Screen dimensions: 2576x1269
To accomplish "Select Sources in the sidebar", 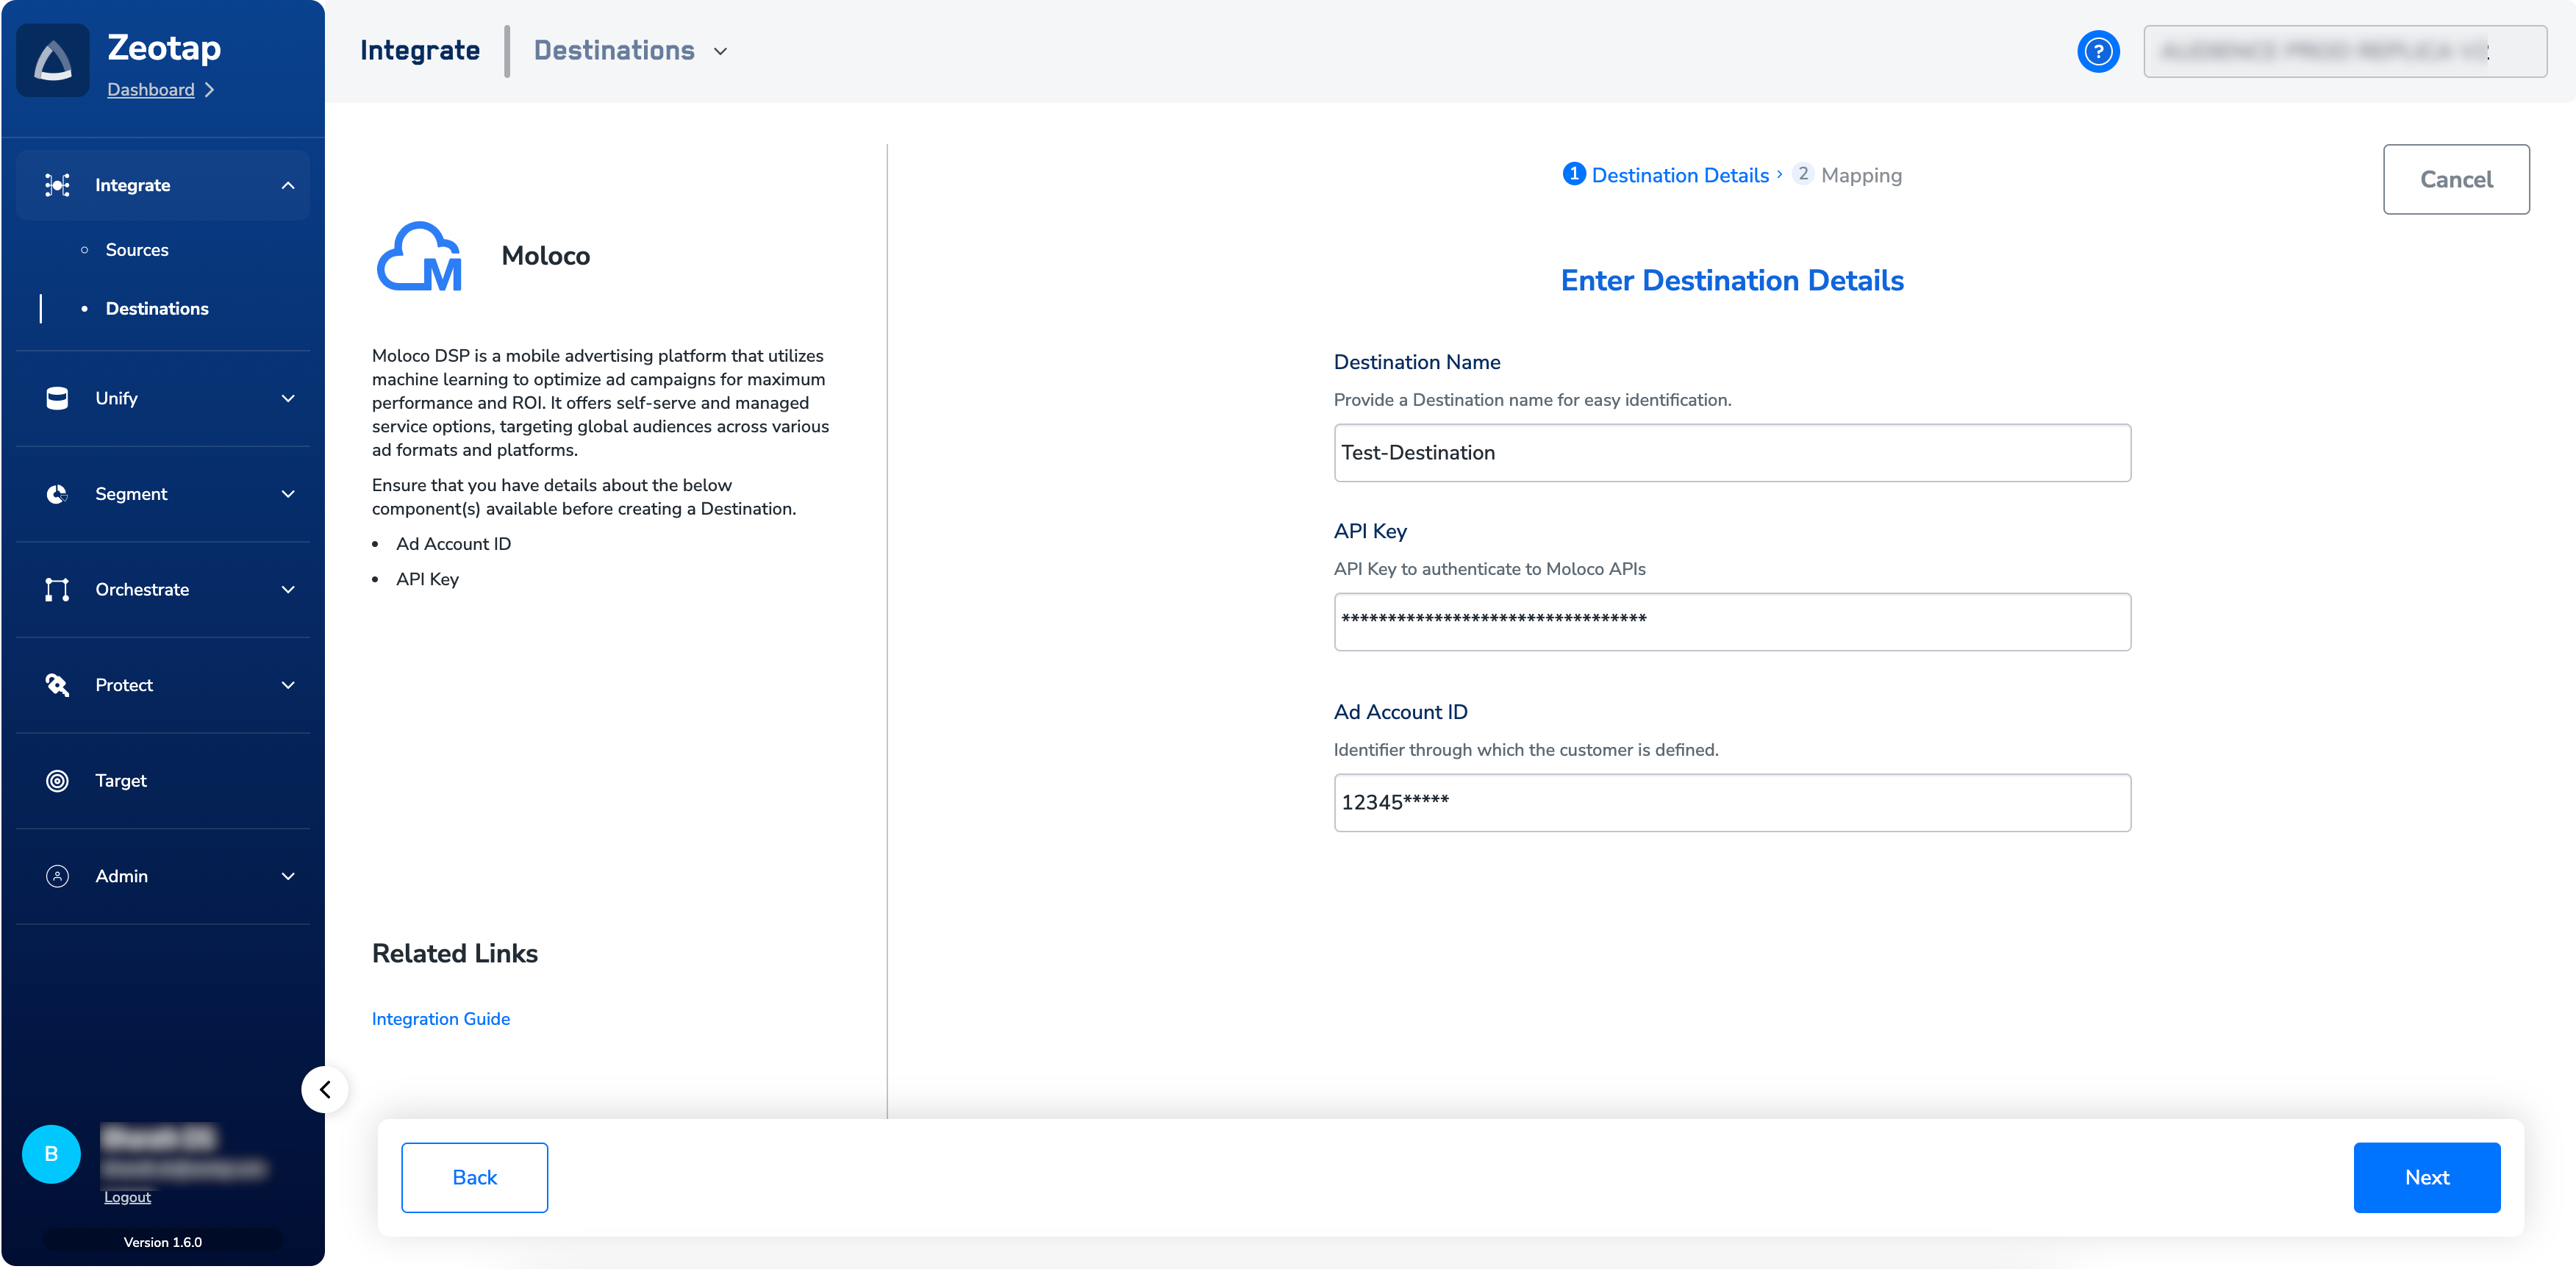I will coord(137,250).
